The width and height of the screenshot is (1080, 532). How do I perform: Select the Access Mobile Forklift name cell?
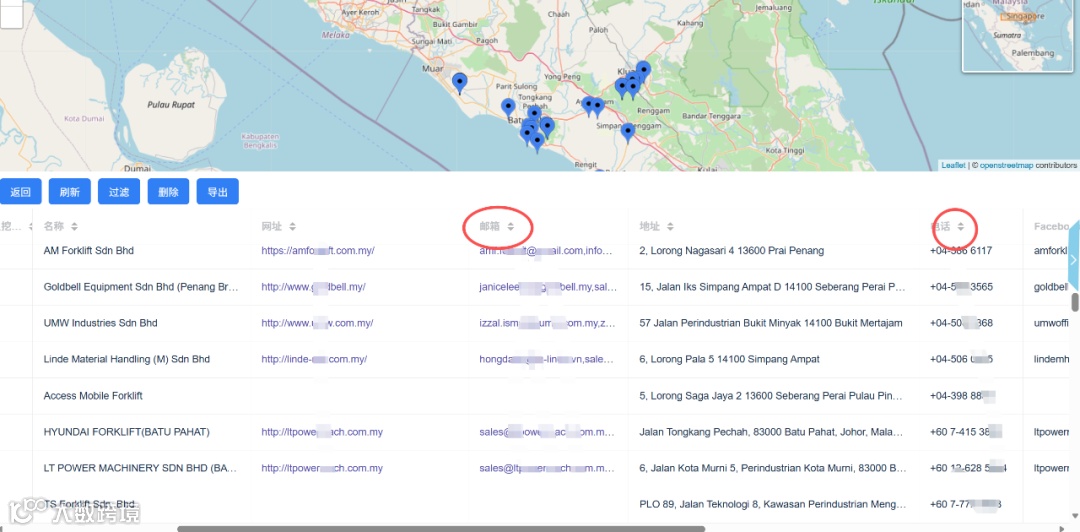click(x=93, y=396)
